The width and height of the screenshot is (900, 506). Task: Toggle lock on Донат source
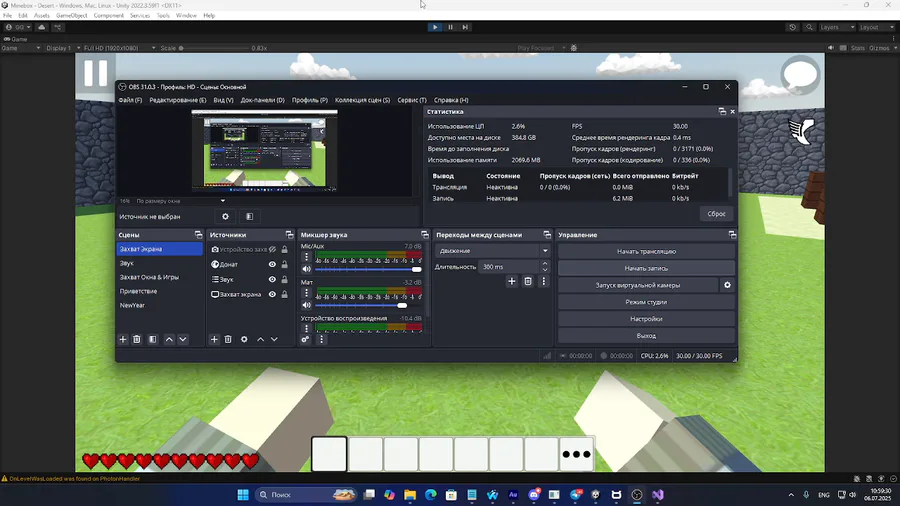pos(284,264)
